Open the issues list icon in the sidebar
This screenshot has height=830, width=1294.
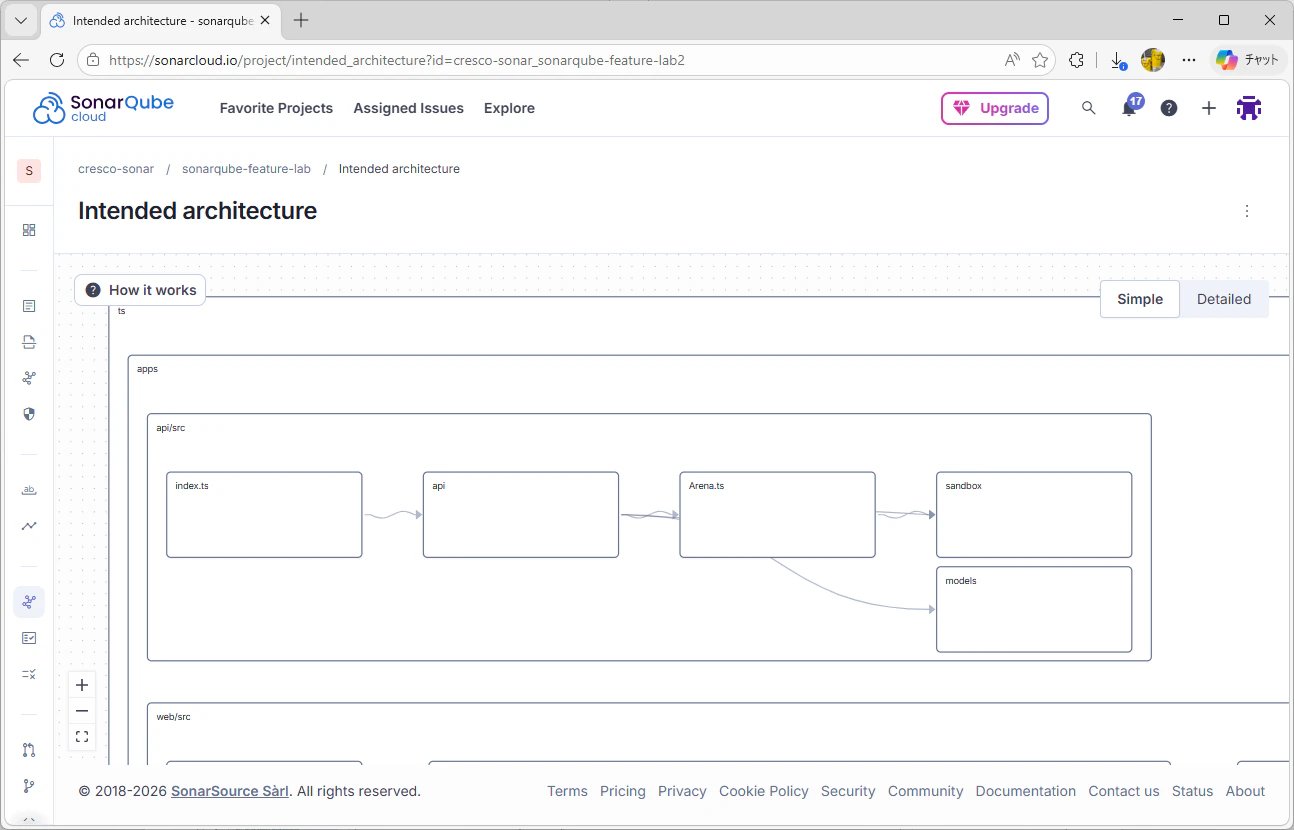point(29,306)
